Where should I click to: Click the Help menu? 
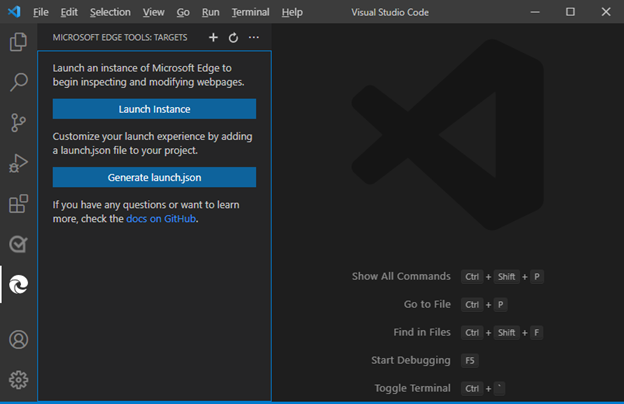(292, 12)
